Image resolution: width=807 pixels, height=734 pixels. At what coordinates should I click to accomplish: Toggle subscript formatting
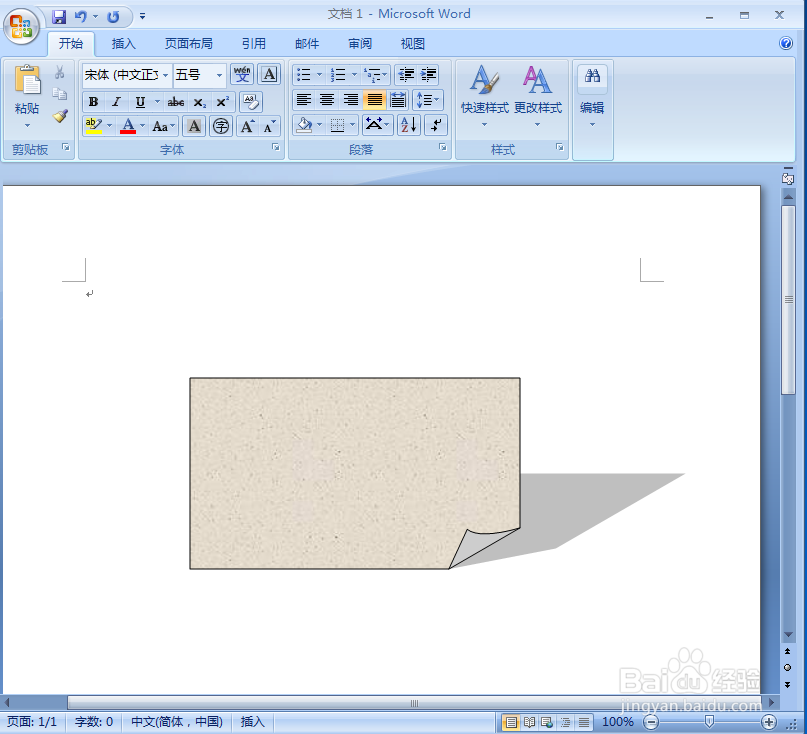point(199,101)
